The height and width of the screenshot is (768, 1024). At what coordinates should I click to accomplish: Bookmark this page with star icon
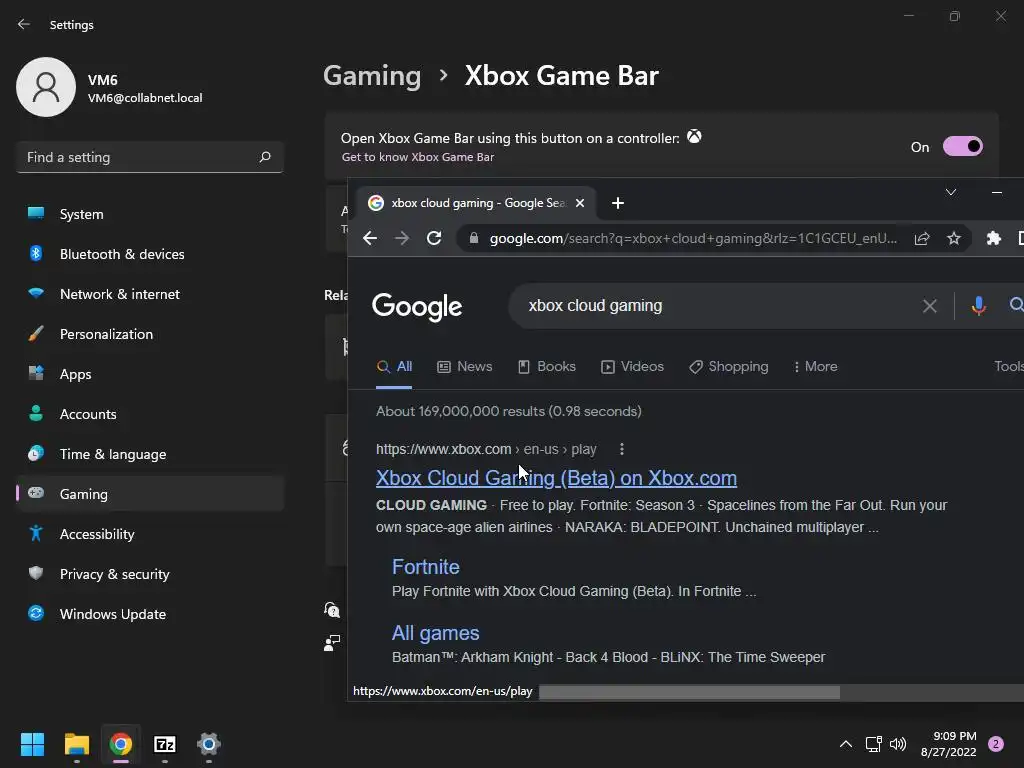coord(954,238)
